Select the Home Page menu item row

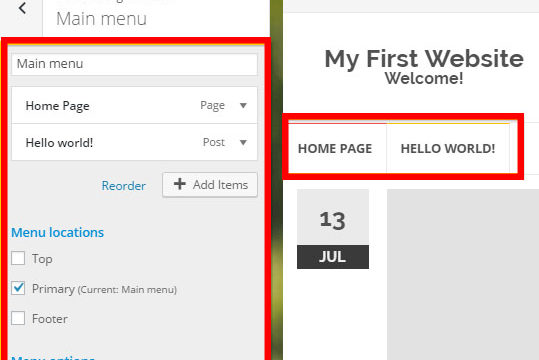[x=134, y=105]
